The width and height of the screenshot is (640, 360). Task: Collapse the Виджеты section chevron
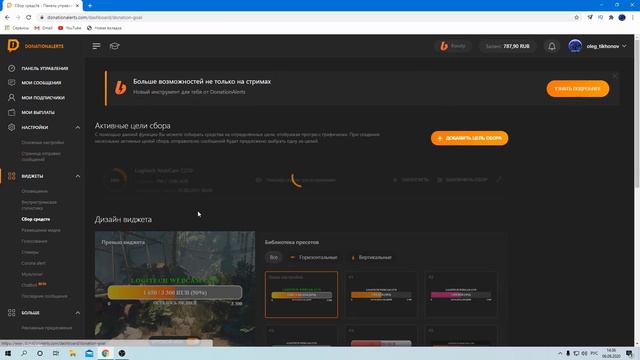click(78, 176)
